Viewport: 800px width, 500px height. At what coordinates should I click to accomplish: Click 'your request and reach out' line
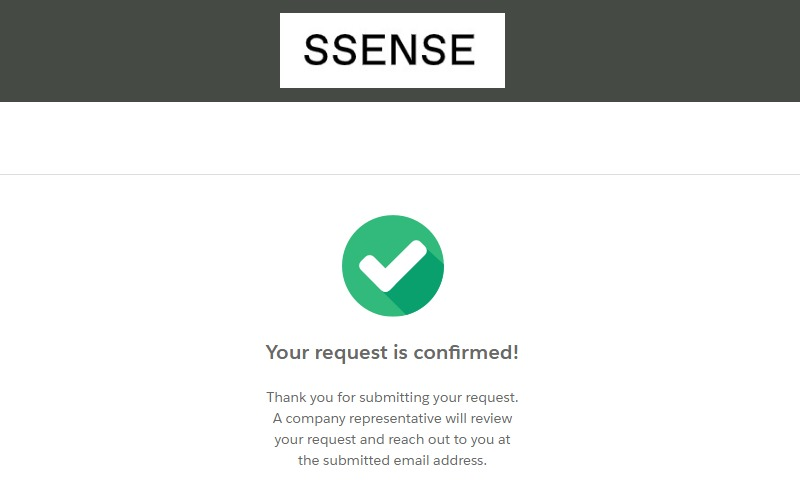pos(392,440)
